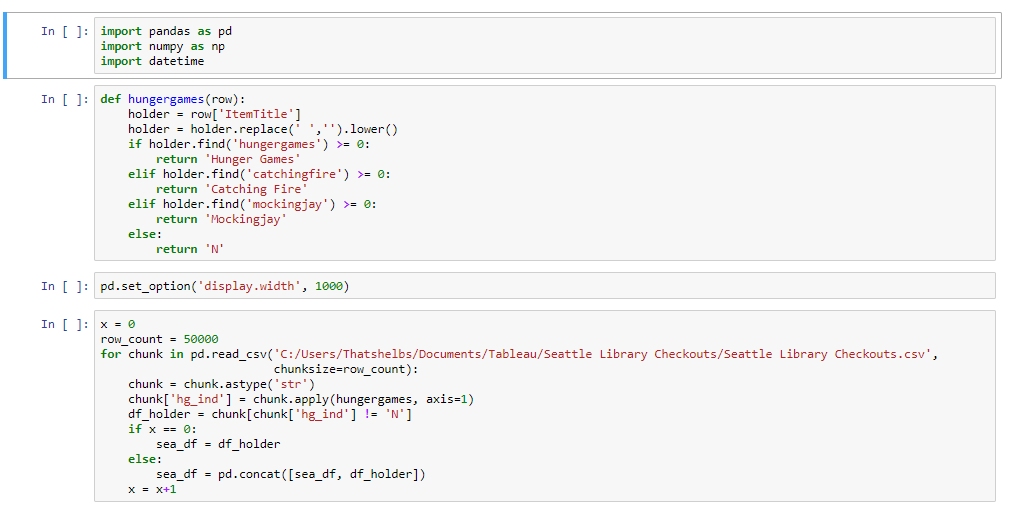The image size is (1010, 511).
Task: Click the df_holder = chunk[...] filter line
Action: click(270, 414)
